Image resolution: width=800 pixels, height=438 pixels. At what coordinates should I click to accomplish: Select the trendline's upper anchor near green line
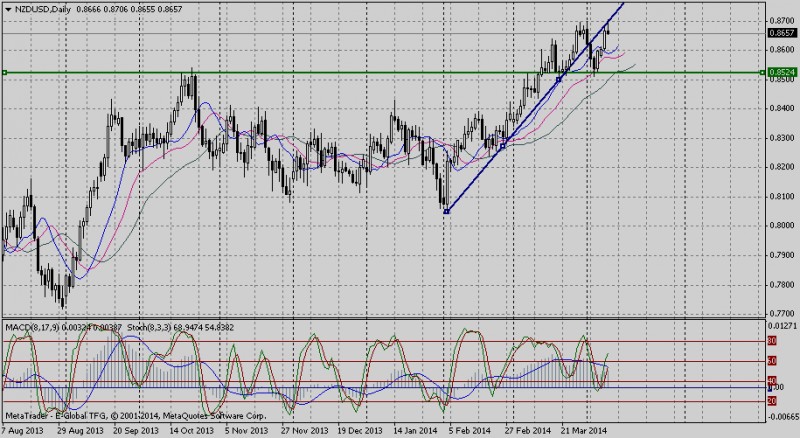(x=559, y=78)
